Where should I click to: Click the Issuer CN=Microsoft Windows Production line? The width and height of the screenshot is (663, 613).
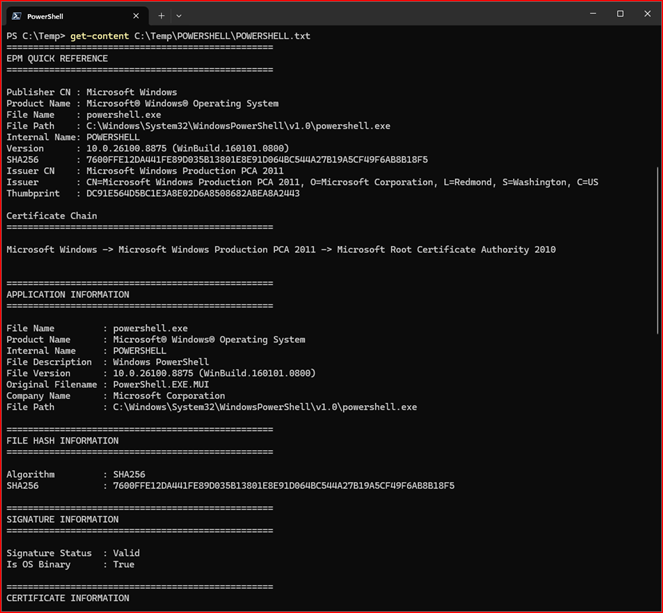(x=302, y=182)
